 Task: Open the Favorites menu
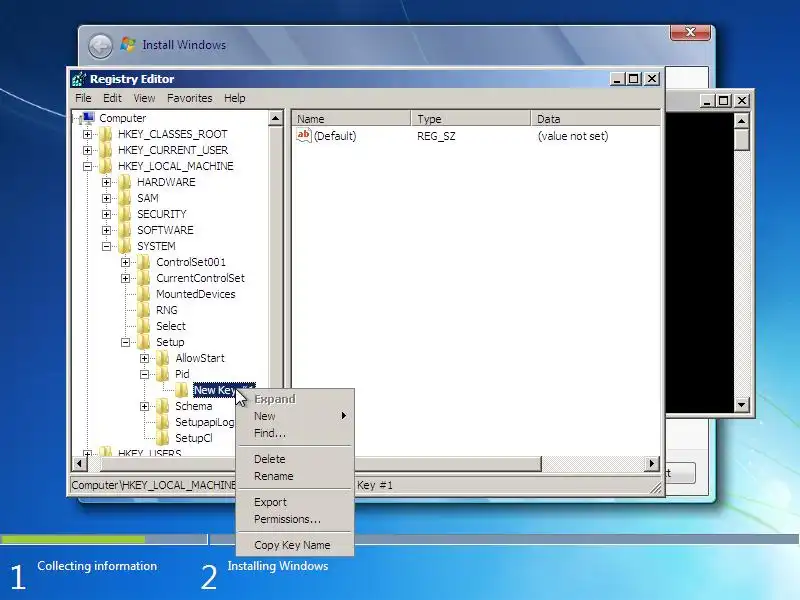pyautogui.click(x=189, y=98)
